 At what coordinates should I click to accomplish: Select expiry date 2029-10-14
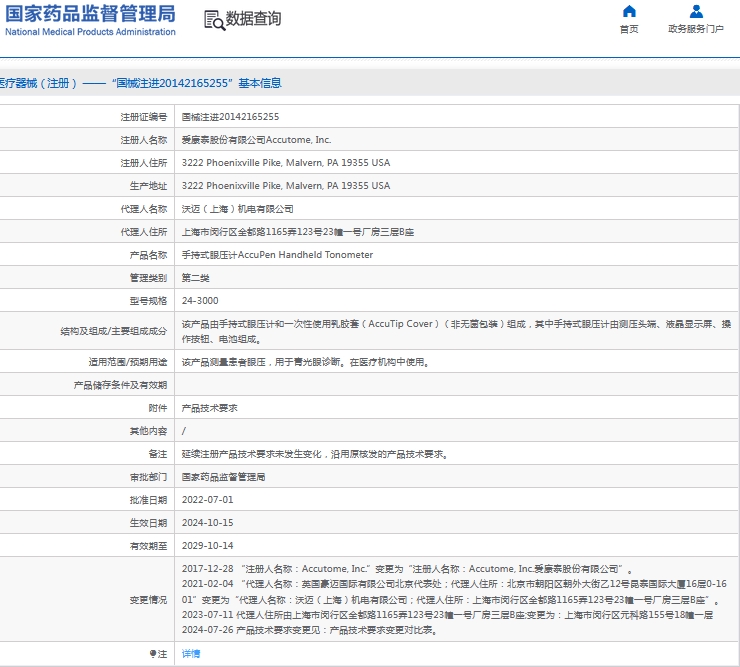coord(208,546)
